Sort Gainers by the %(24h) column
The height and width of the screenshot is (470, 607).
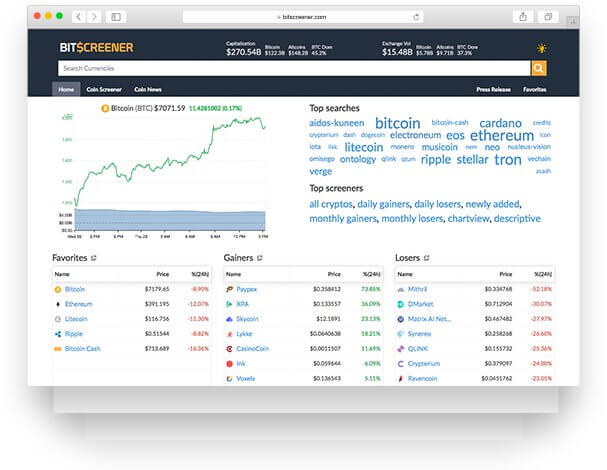372,274
